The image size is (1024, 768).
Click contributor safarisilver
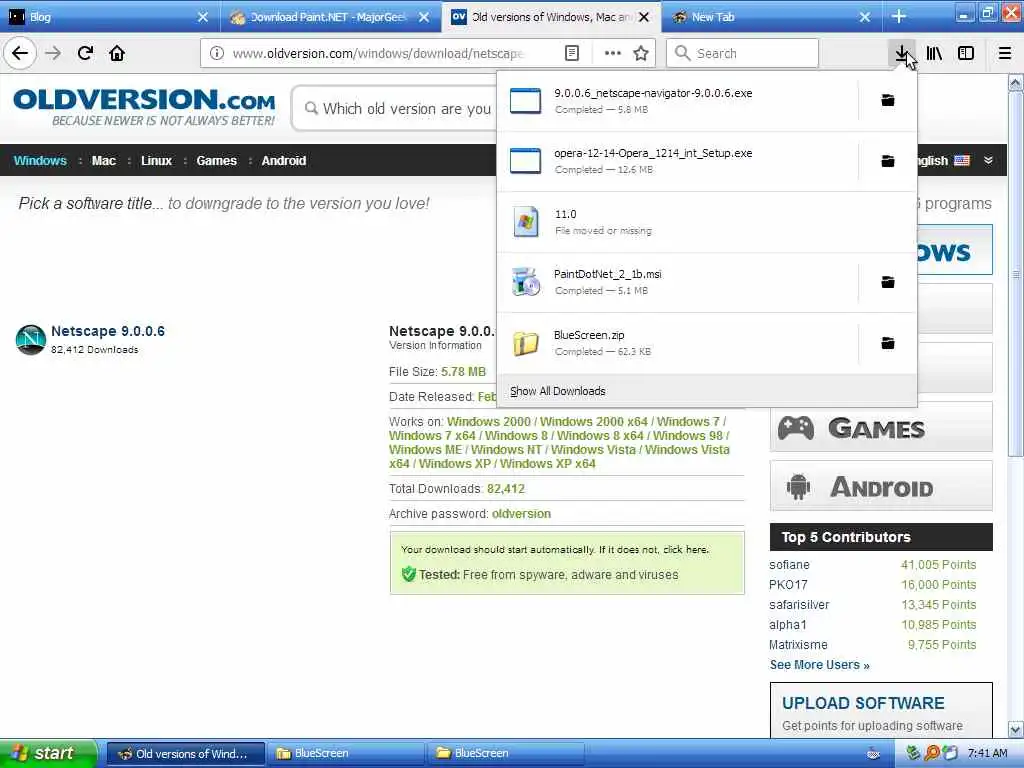coord(799,605)
